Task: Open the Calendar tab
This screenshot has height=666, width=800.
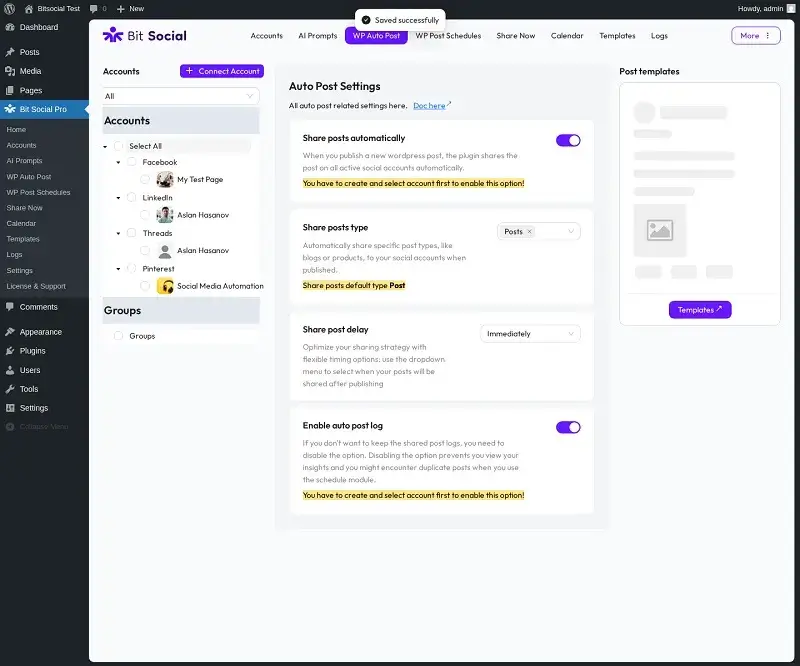Action: pos(567,36)
